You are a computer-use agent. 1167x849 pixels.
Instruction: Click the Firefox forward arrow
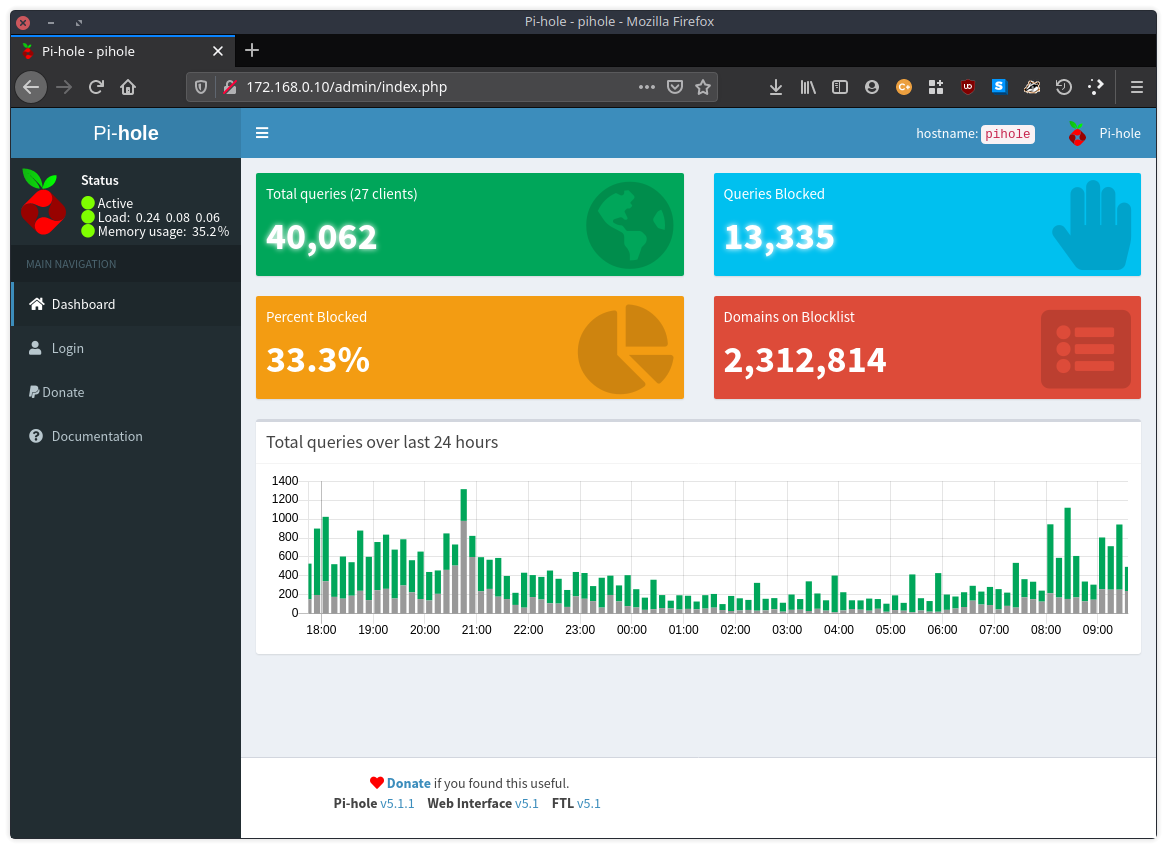tap(64, 87)
